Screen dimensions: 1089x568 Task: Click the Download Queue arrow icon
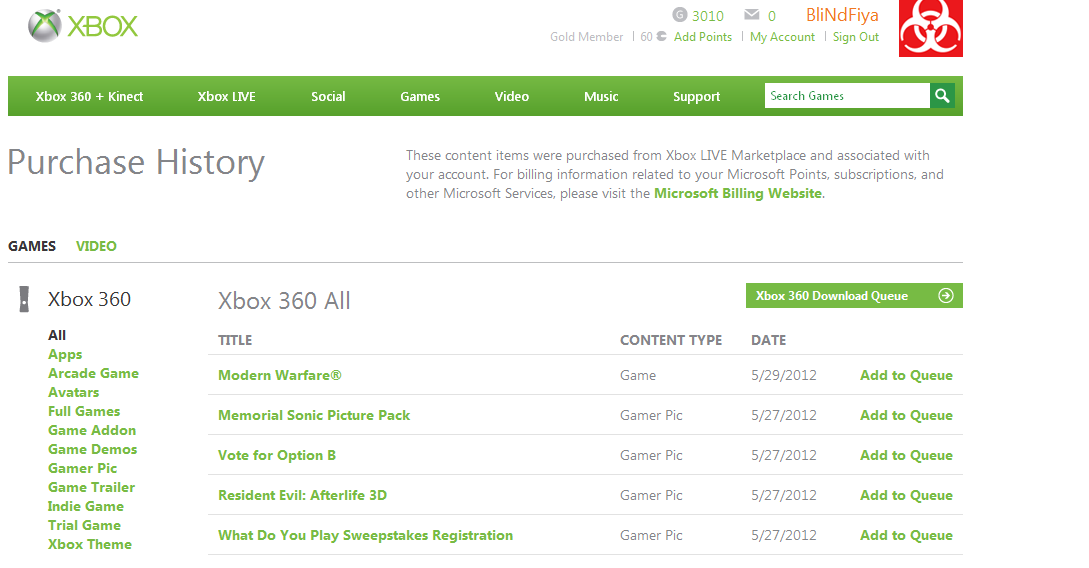click(x=946, y=296)
